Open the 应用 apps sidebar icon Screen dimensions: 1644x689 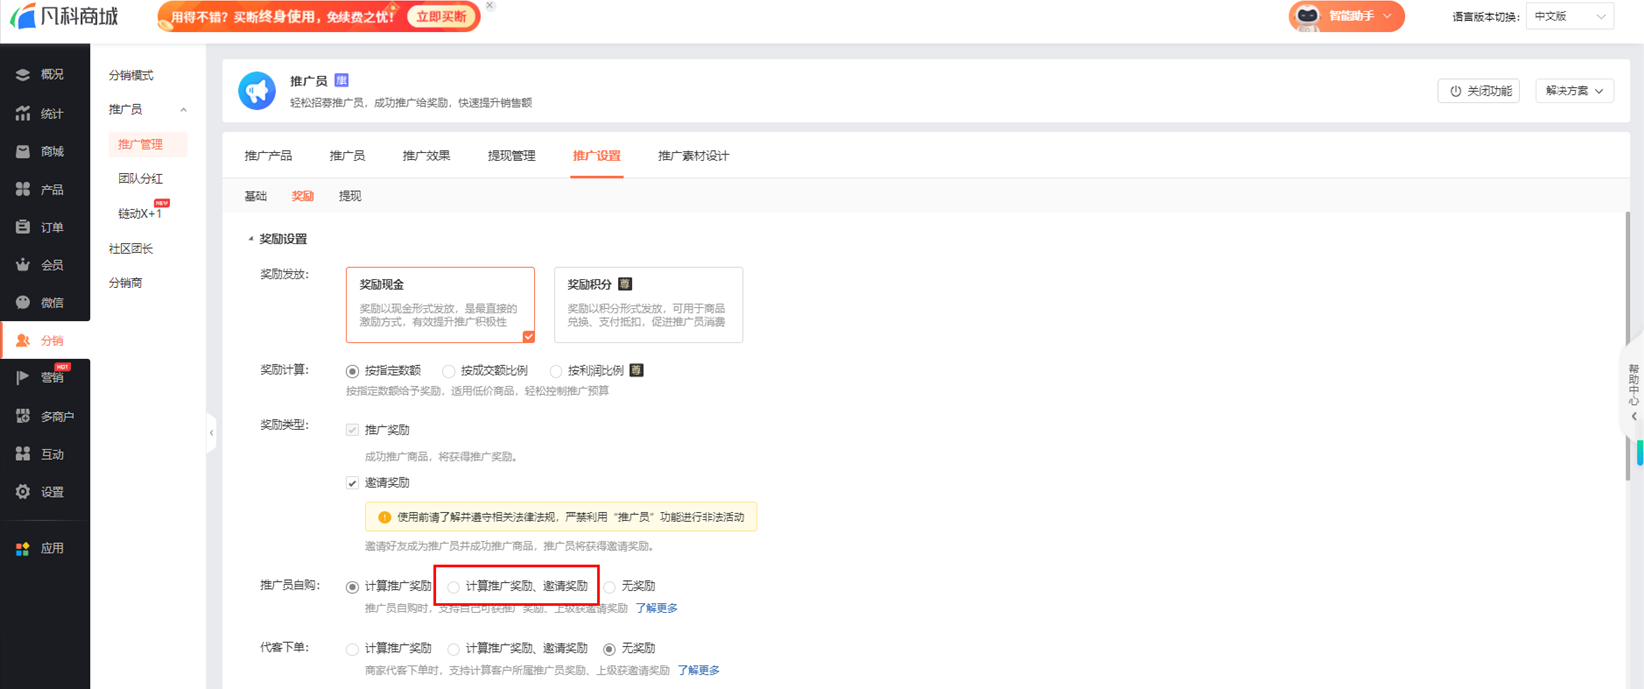[22, 549]
